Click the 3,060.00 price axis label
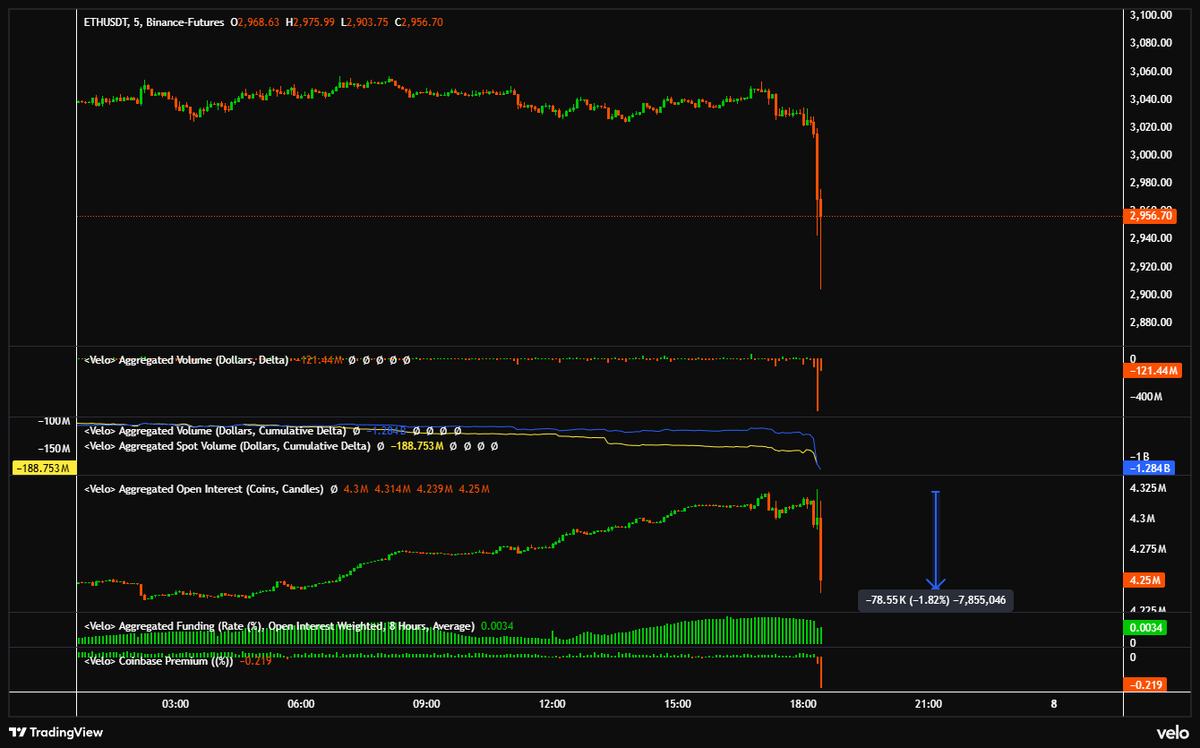 pos(1150,71)
